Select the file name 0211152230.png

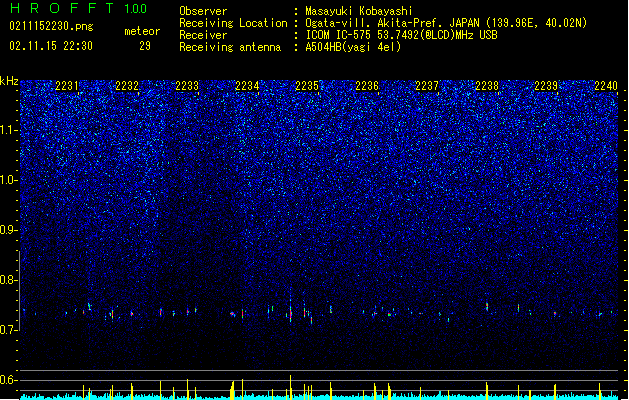point(51,26)
